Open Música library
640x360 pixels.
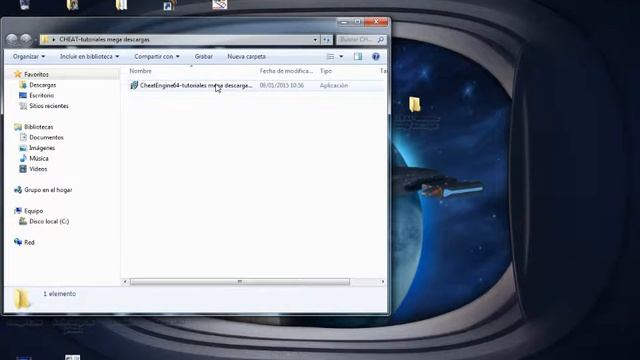[39, 158]
